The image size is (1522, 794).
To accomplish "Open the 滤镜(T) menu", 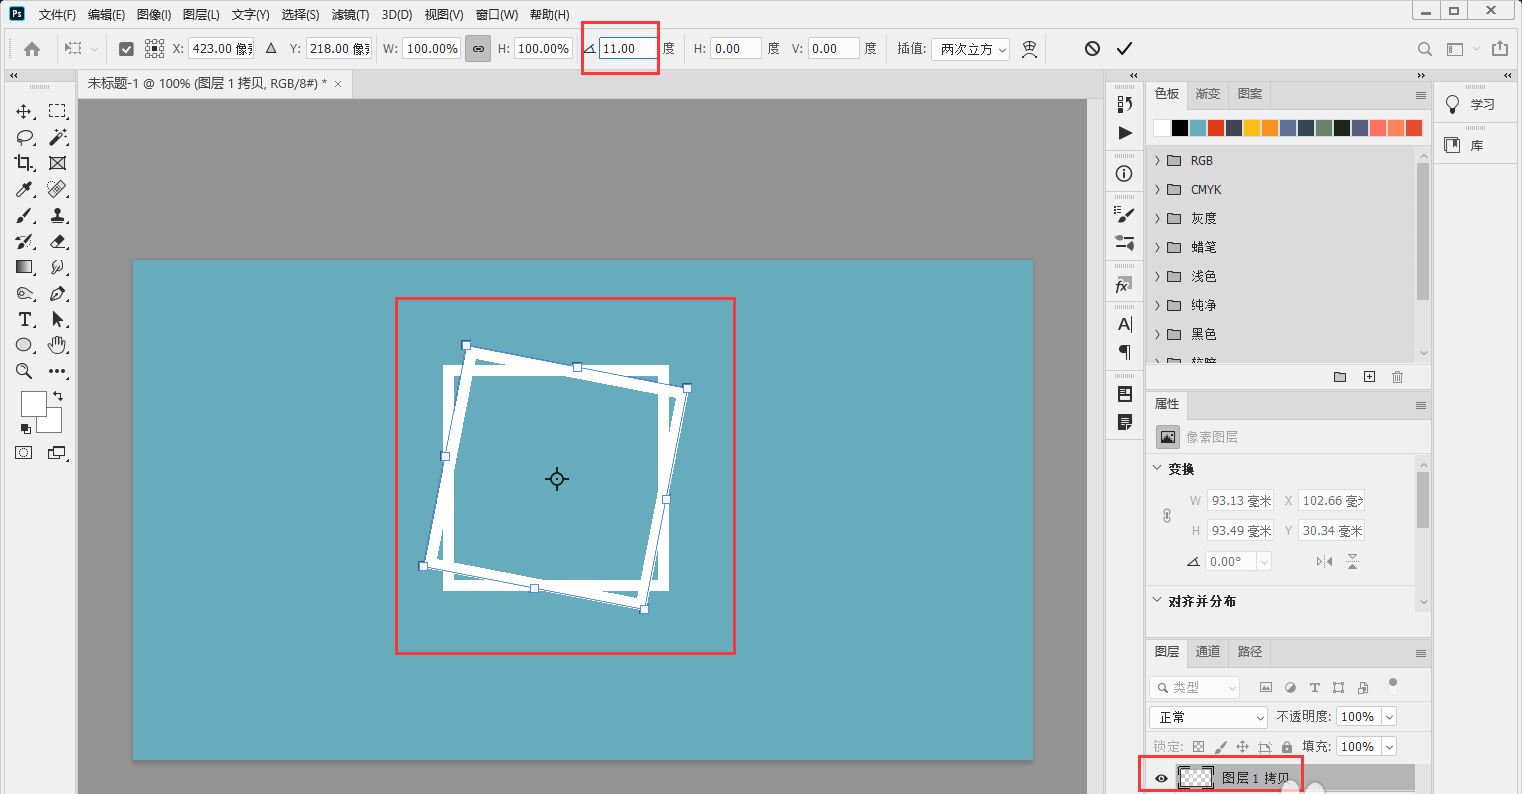I will pos(350,15).
